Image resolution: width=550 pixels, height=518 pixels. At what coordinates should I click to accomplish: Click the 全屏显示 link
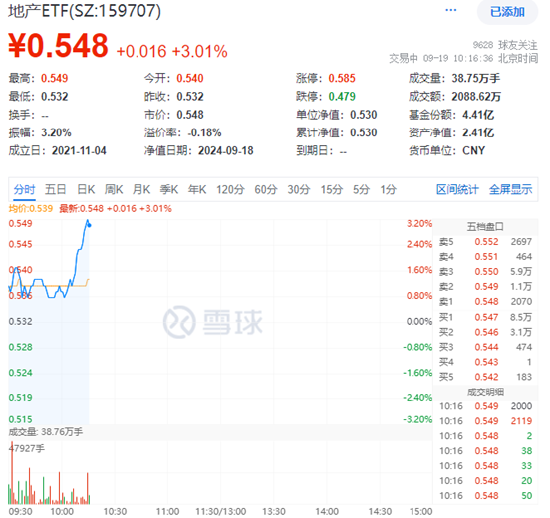pyautogui.click(x=510, y=190)
